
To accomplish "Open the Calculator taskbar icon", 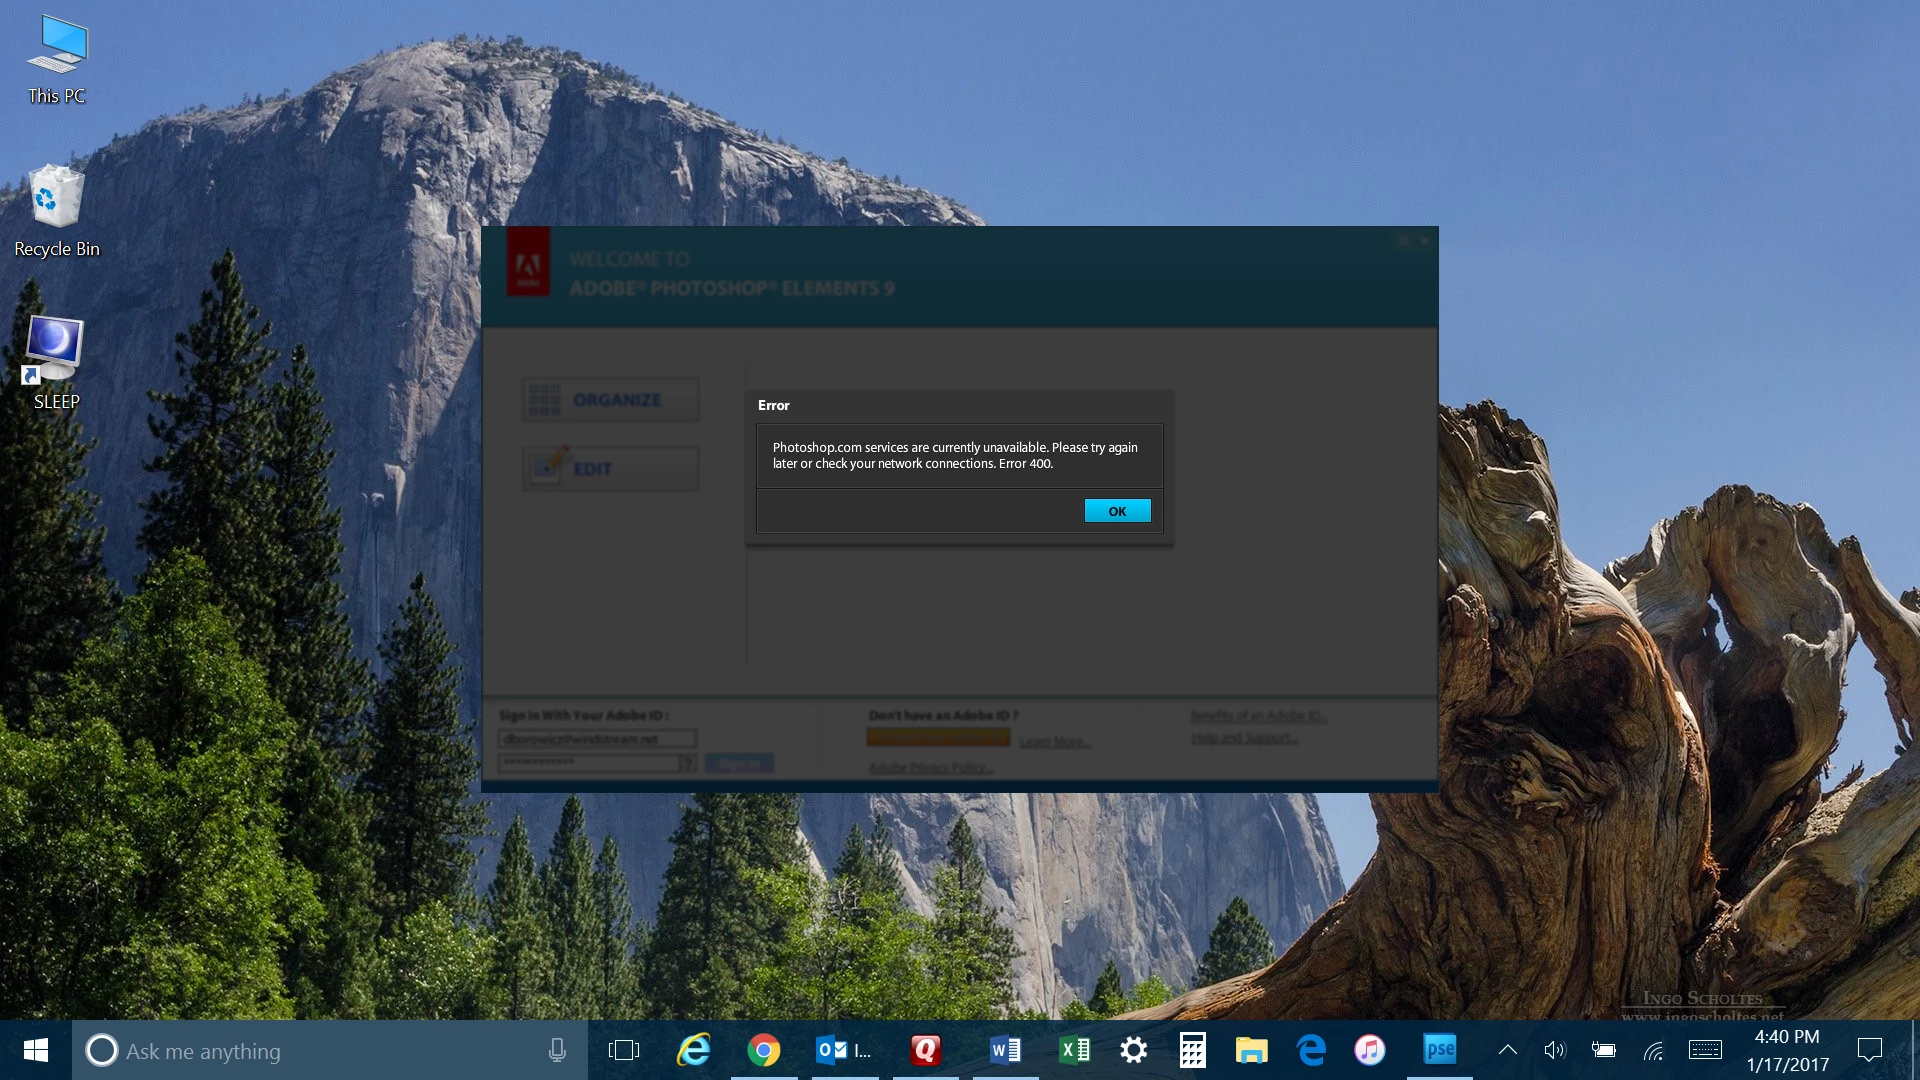I will 1192,1050.
